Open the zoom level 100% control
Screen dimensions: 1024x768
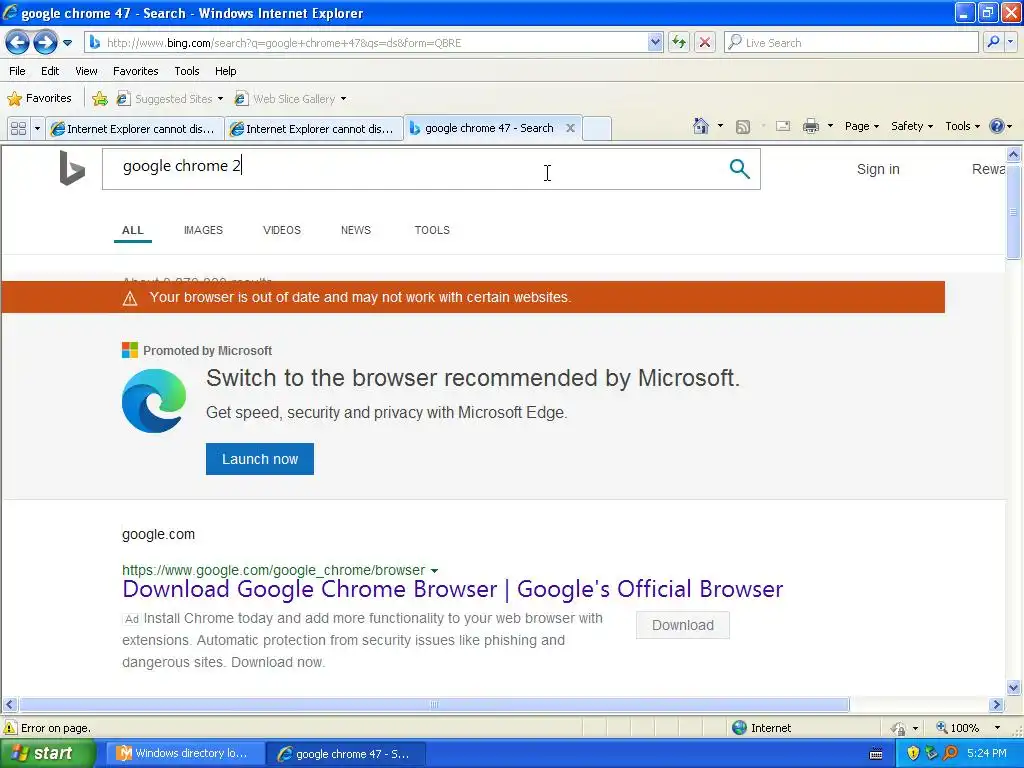968,728
